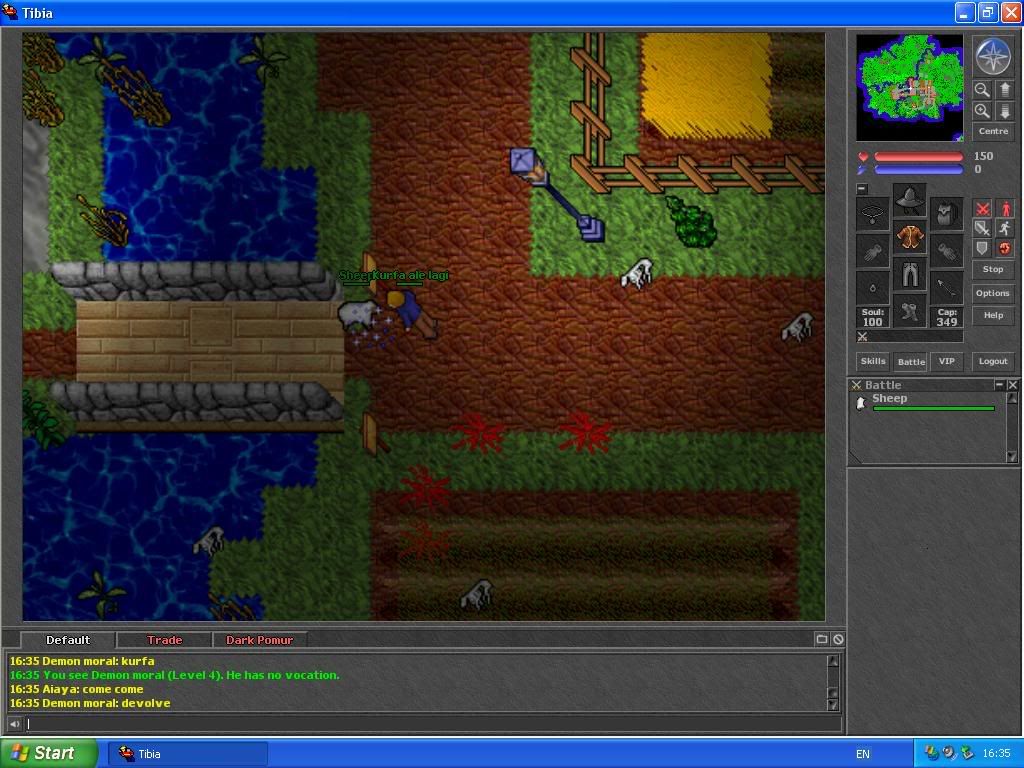The height and width of the screenshot is (768, 1024).
Task: Click the 'You see Demon moral' message
Action: 174,675
